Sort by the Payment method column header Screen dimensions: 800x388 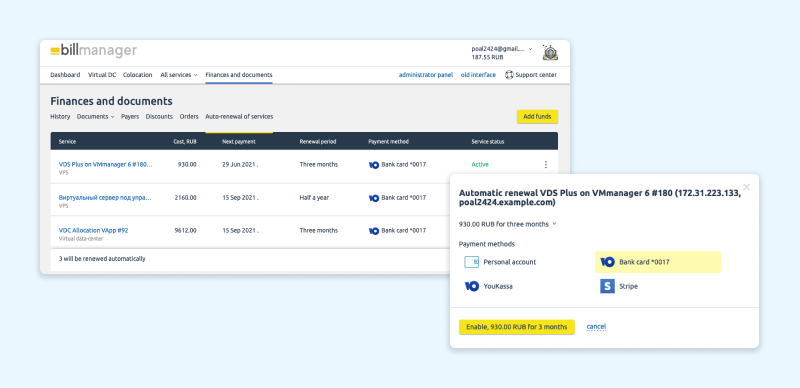[389, 141]
